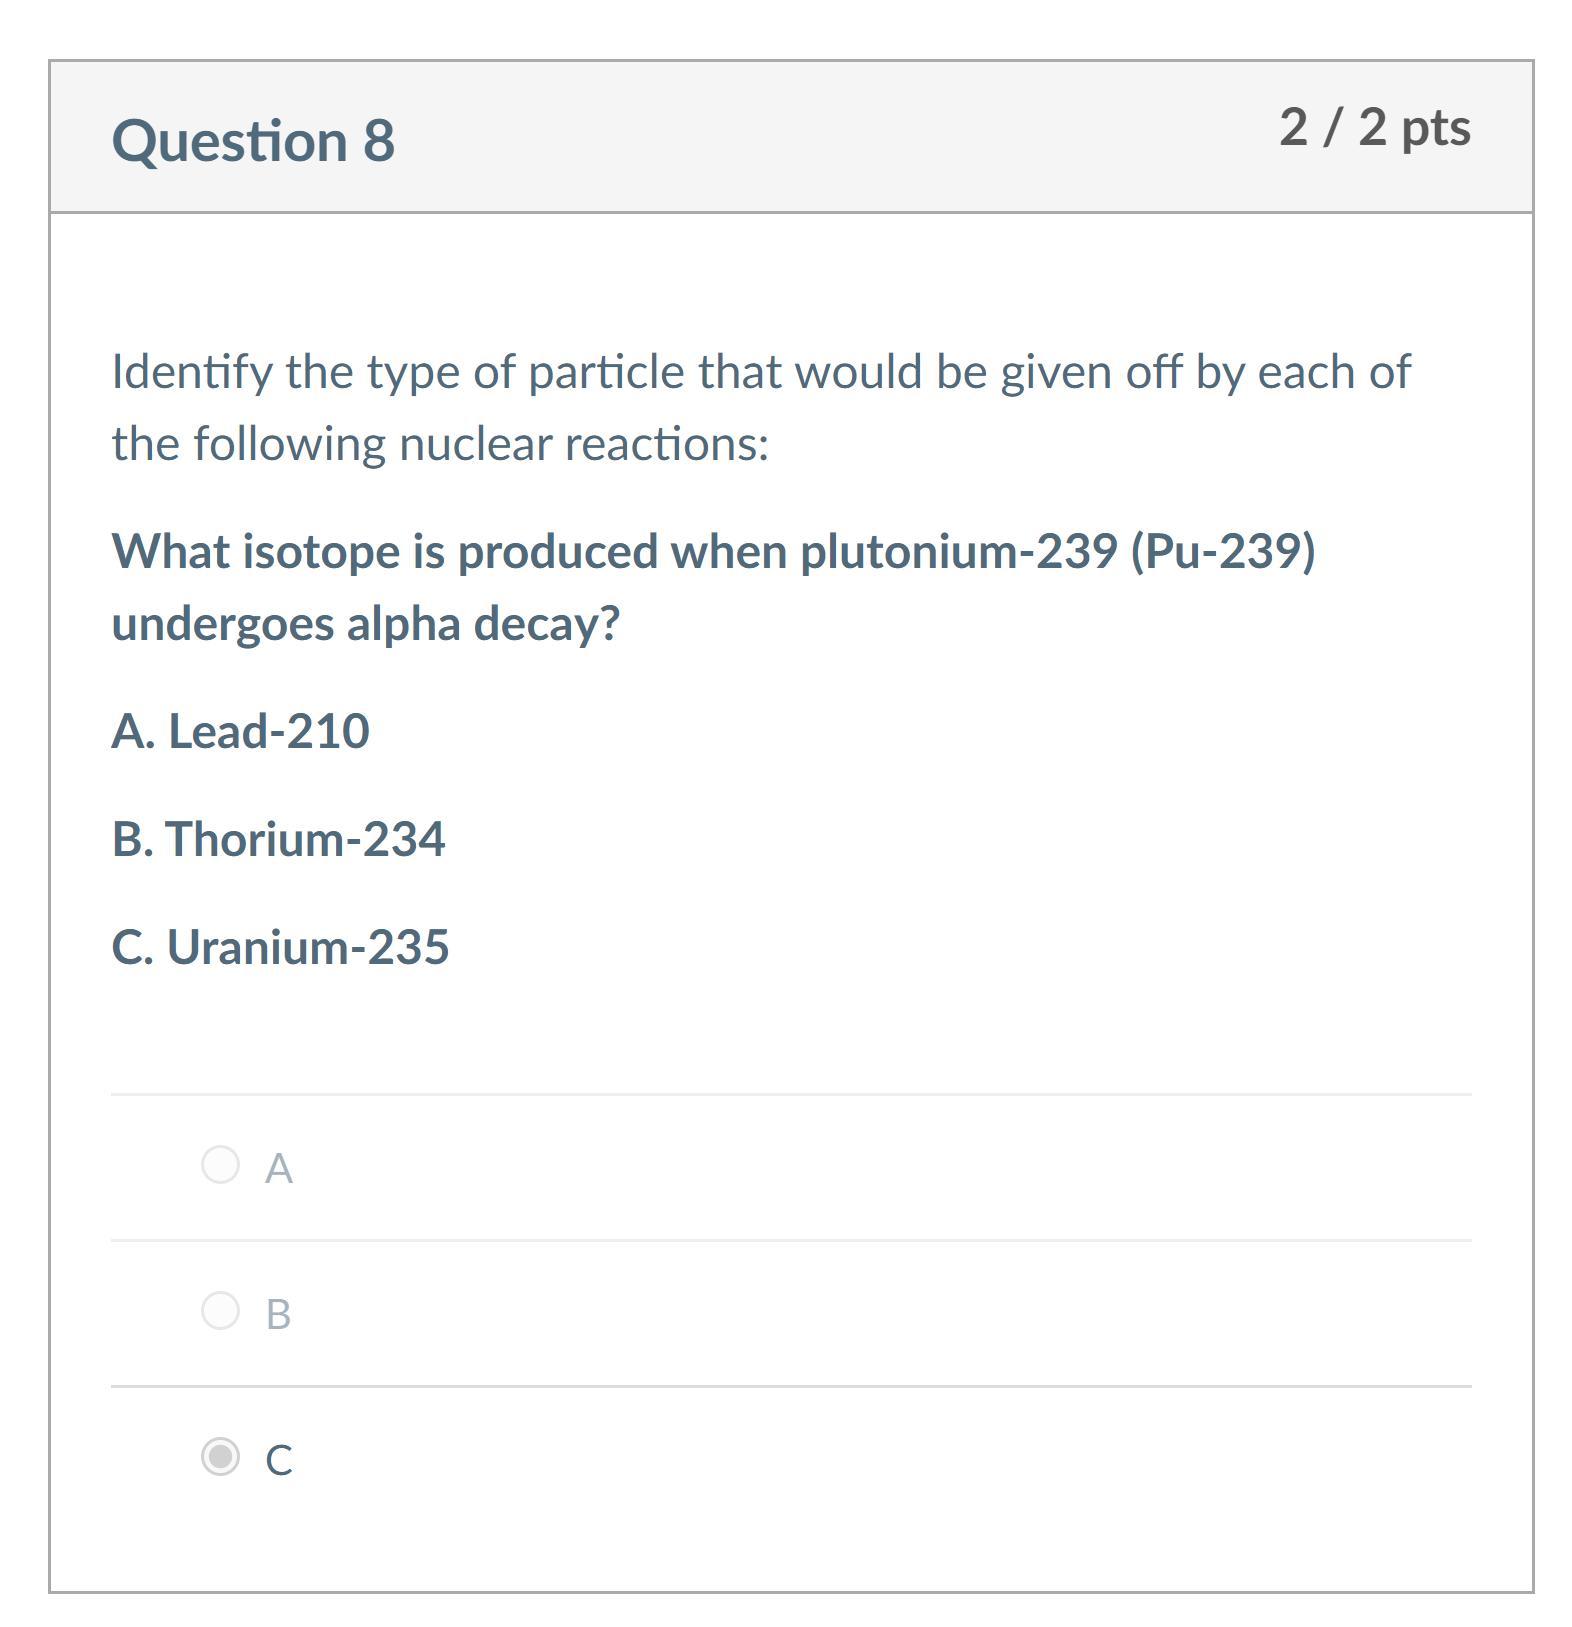Viewport: 1572px width, 1627px height.
Task: Click the "alpha decay?" phrase
Action: (x=483, y=624)
